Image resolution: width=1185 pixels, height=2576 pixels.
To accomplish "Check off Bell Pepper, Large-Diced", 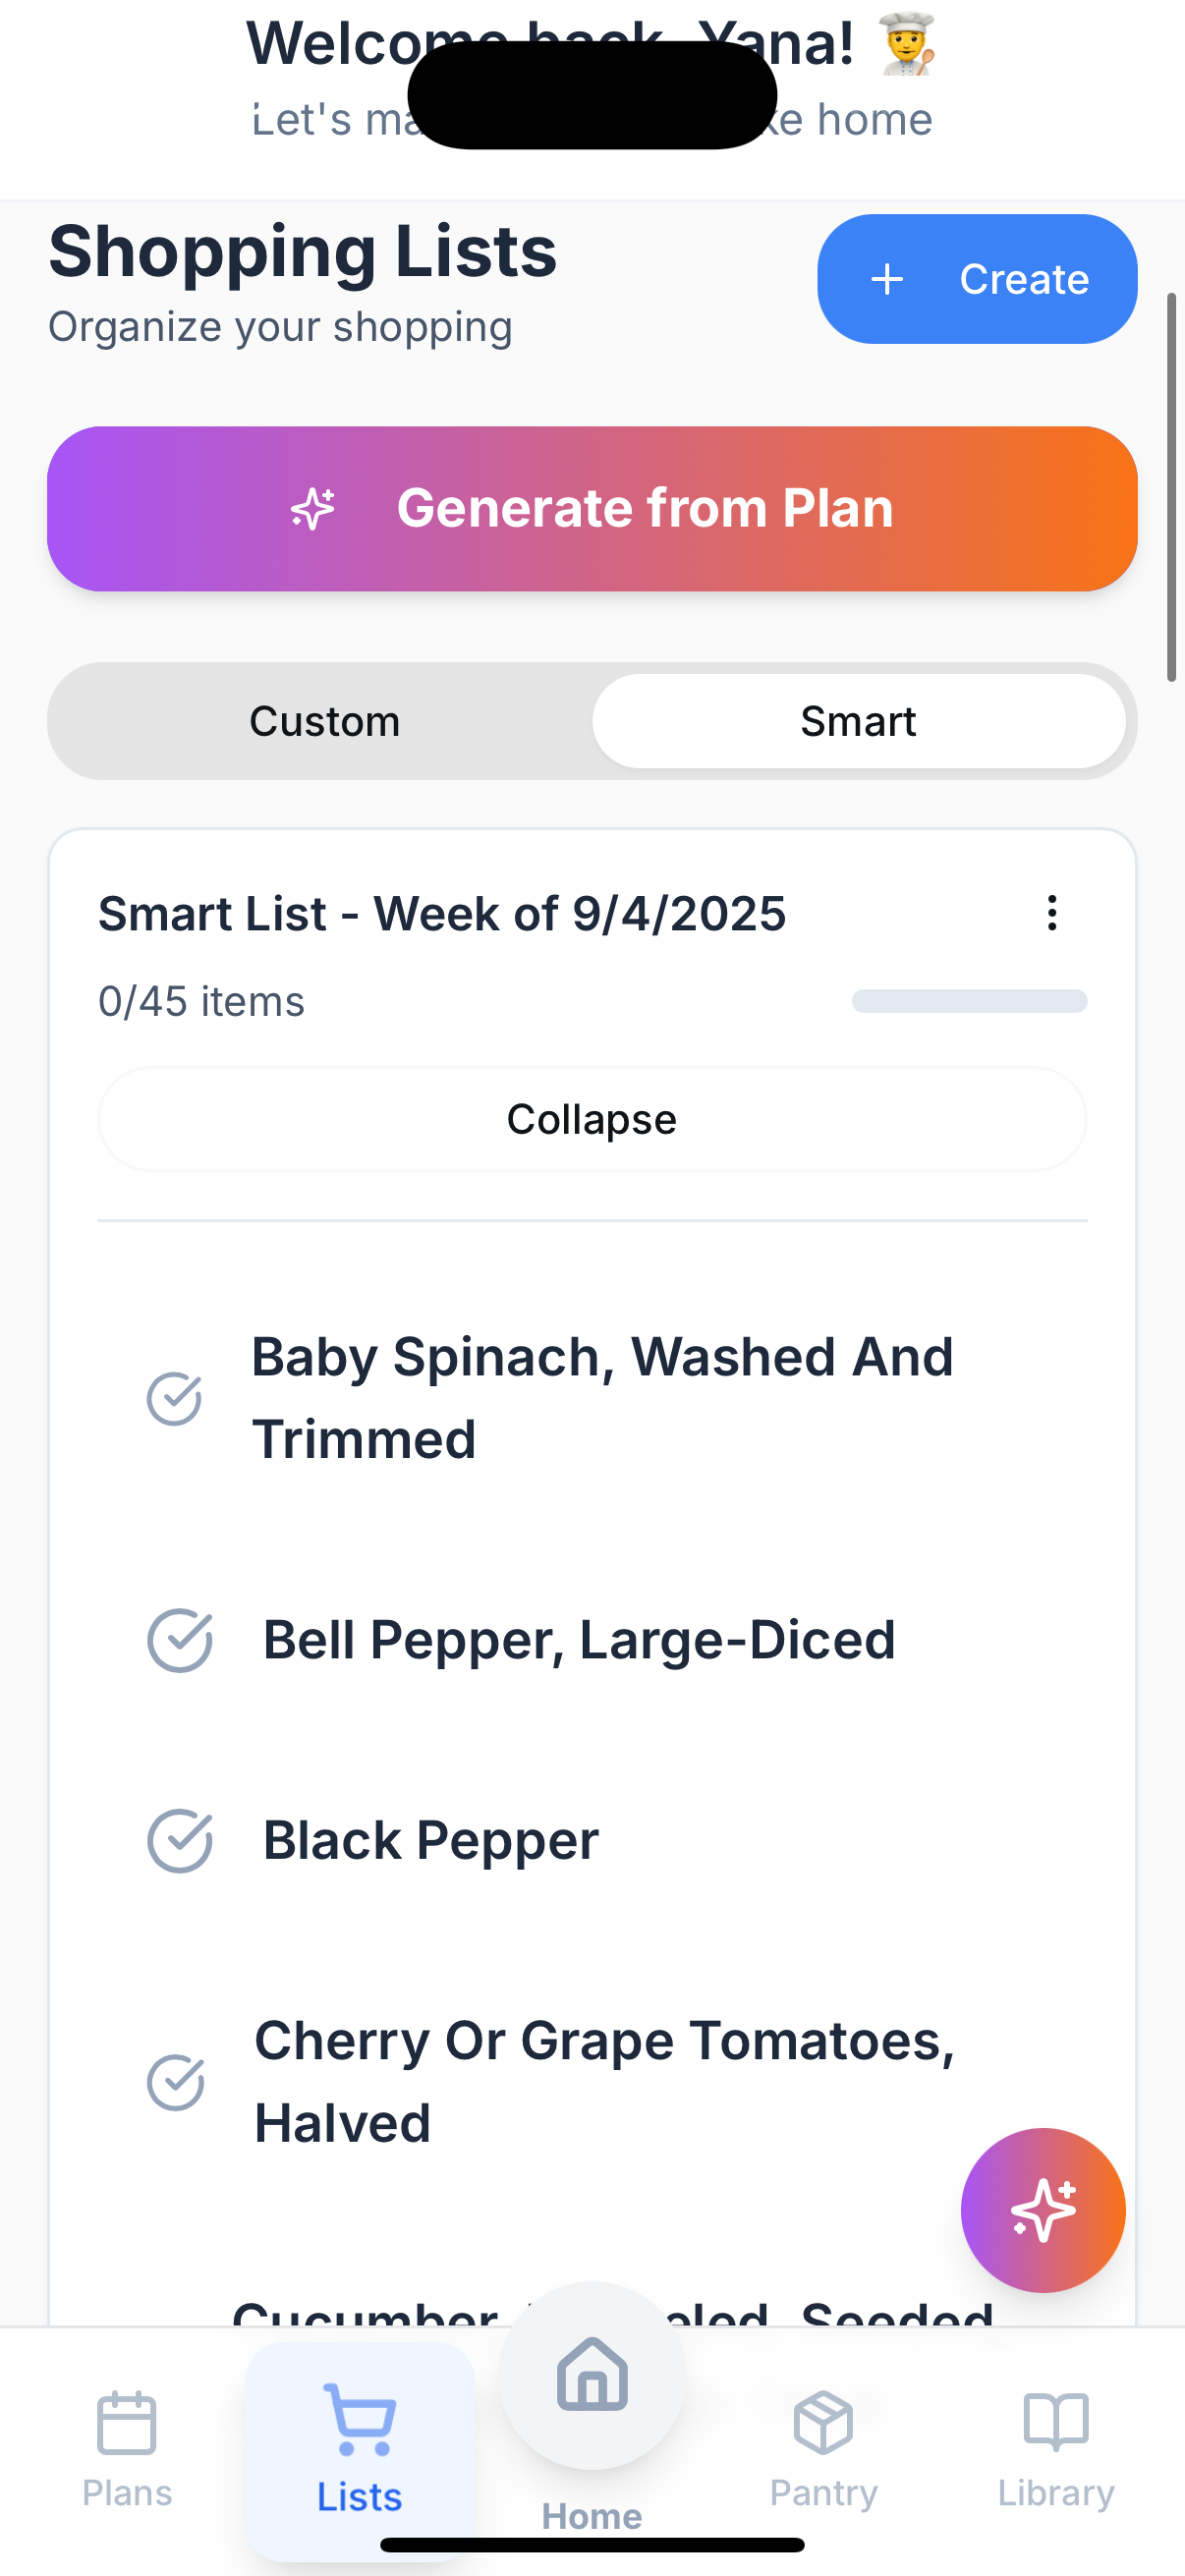I will (179, 1640).
